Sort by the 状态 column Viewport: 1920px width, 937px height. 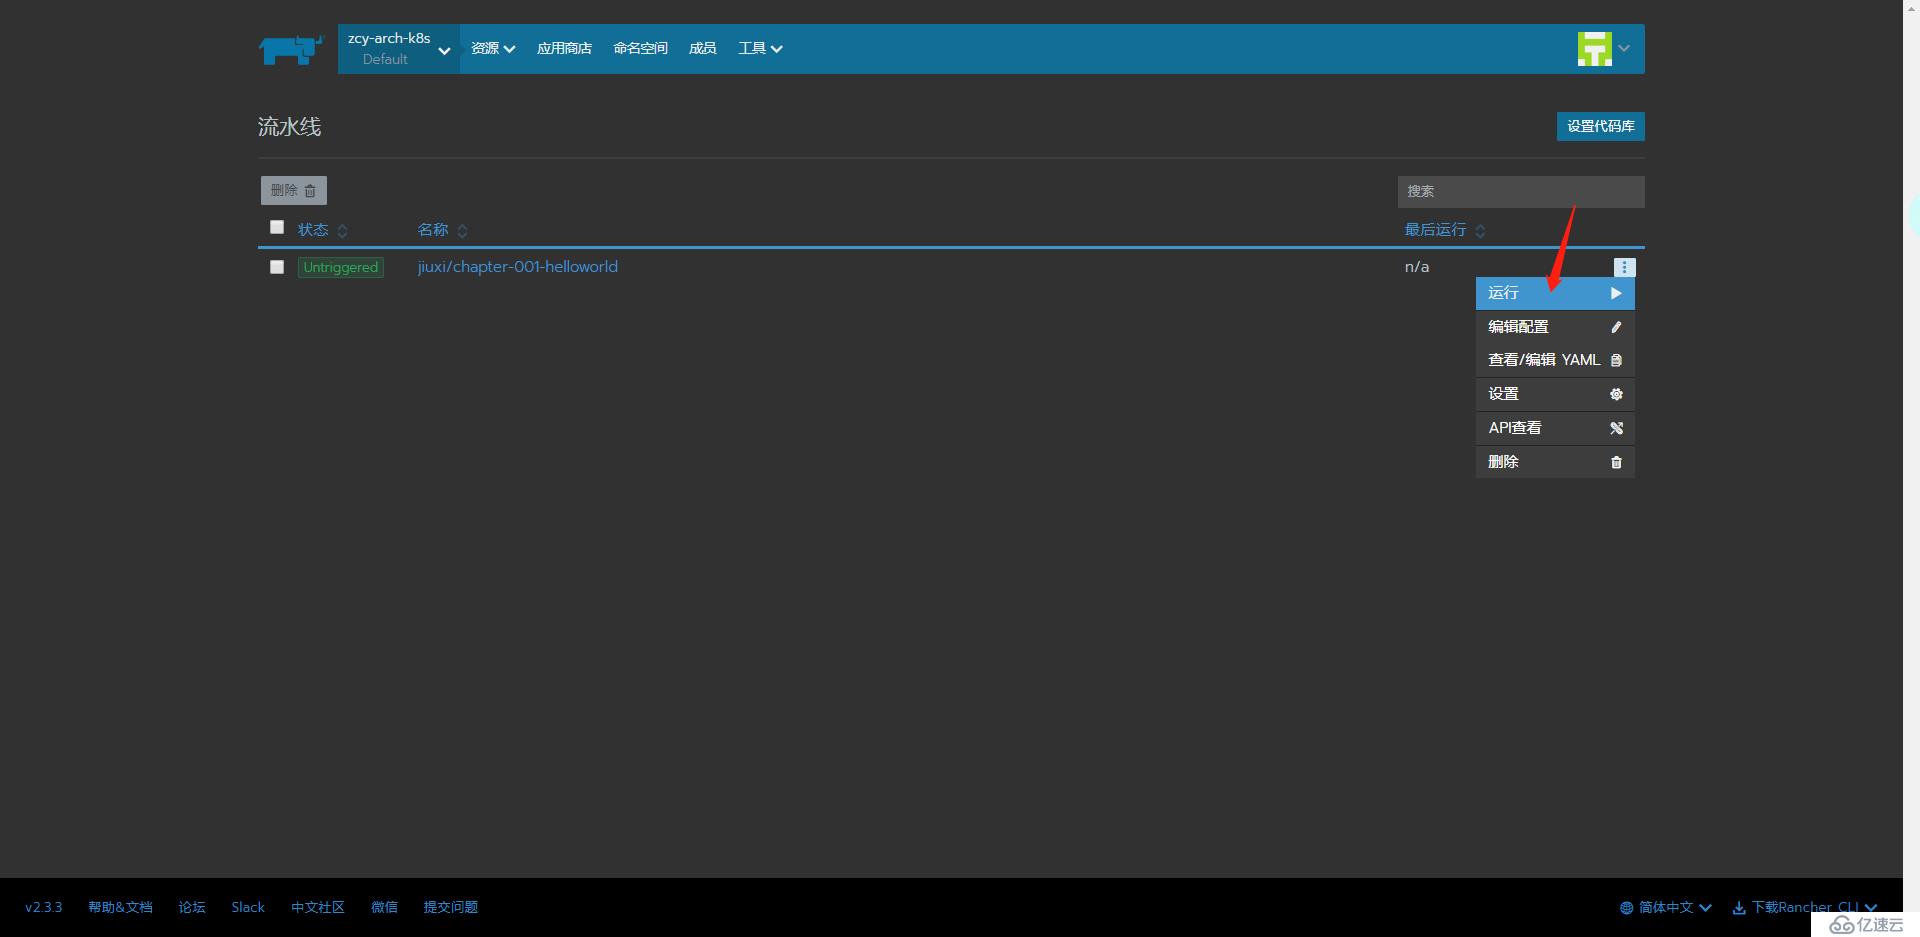[x=322, y=230]
